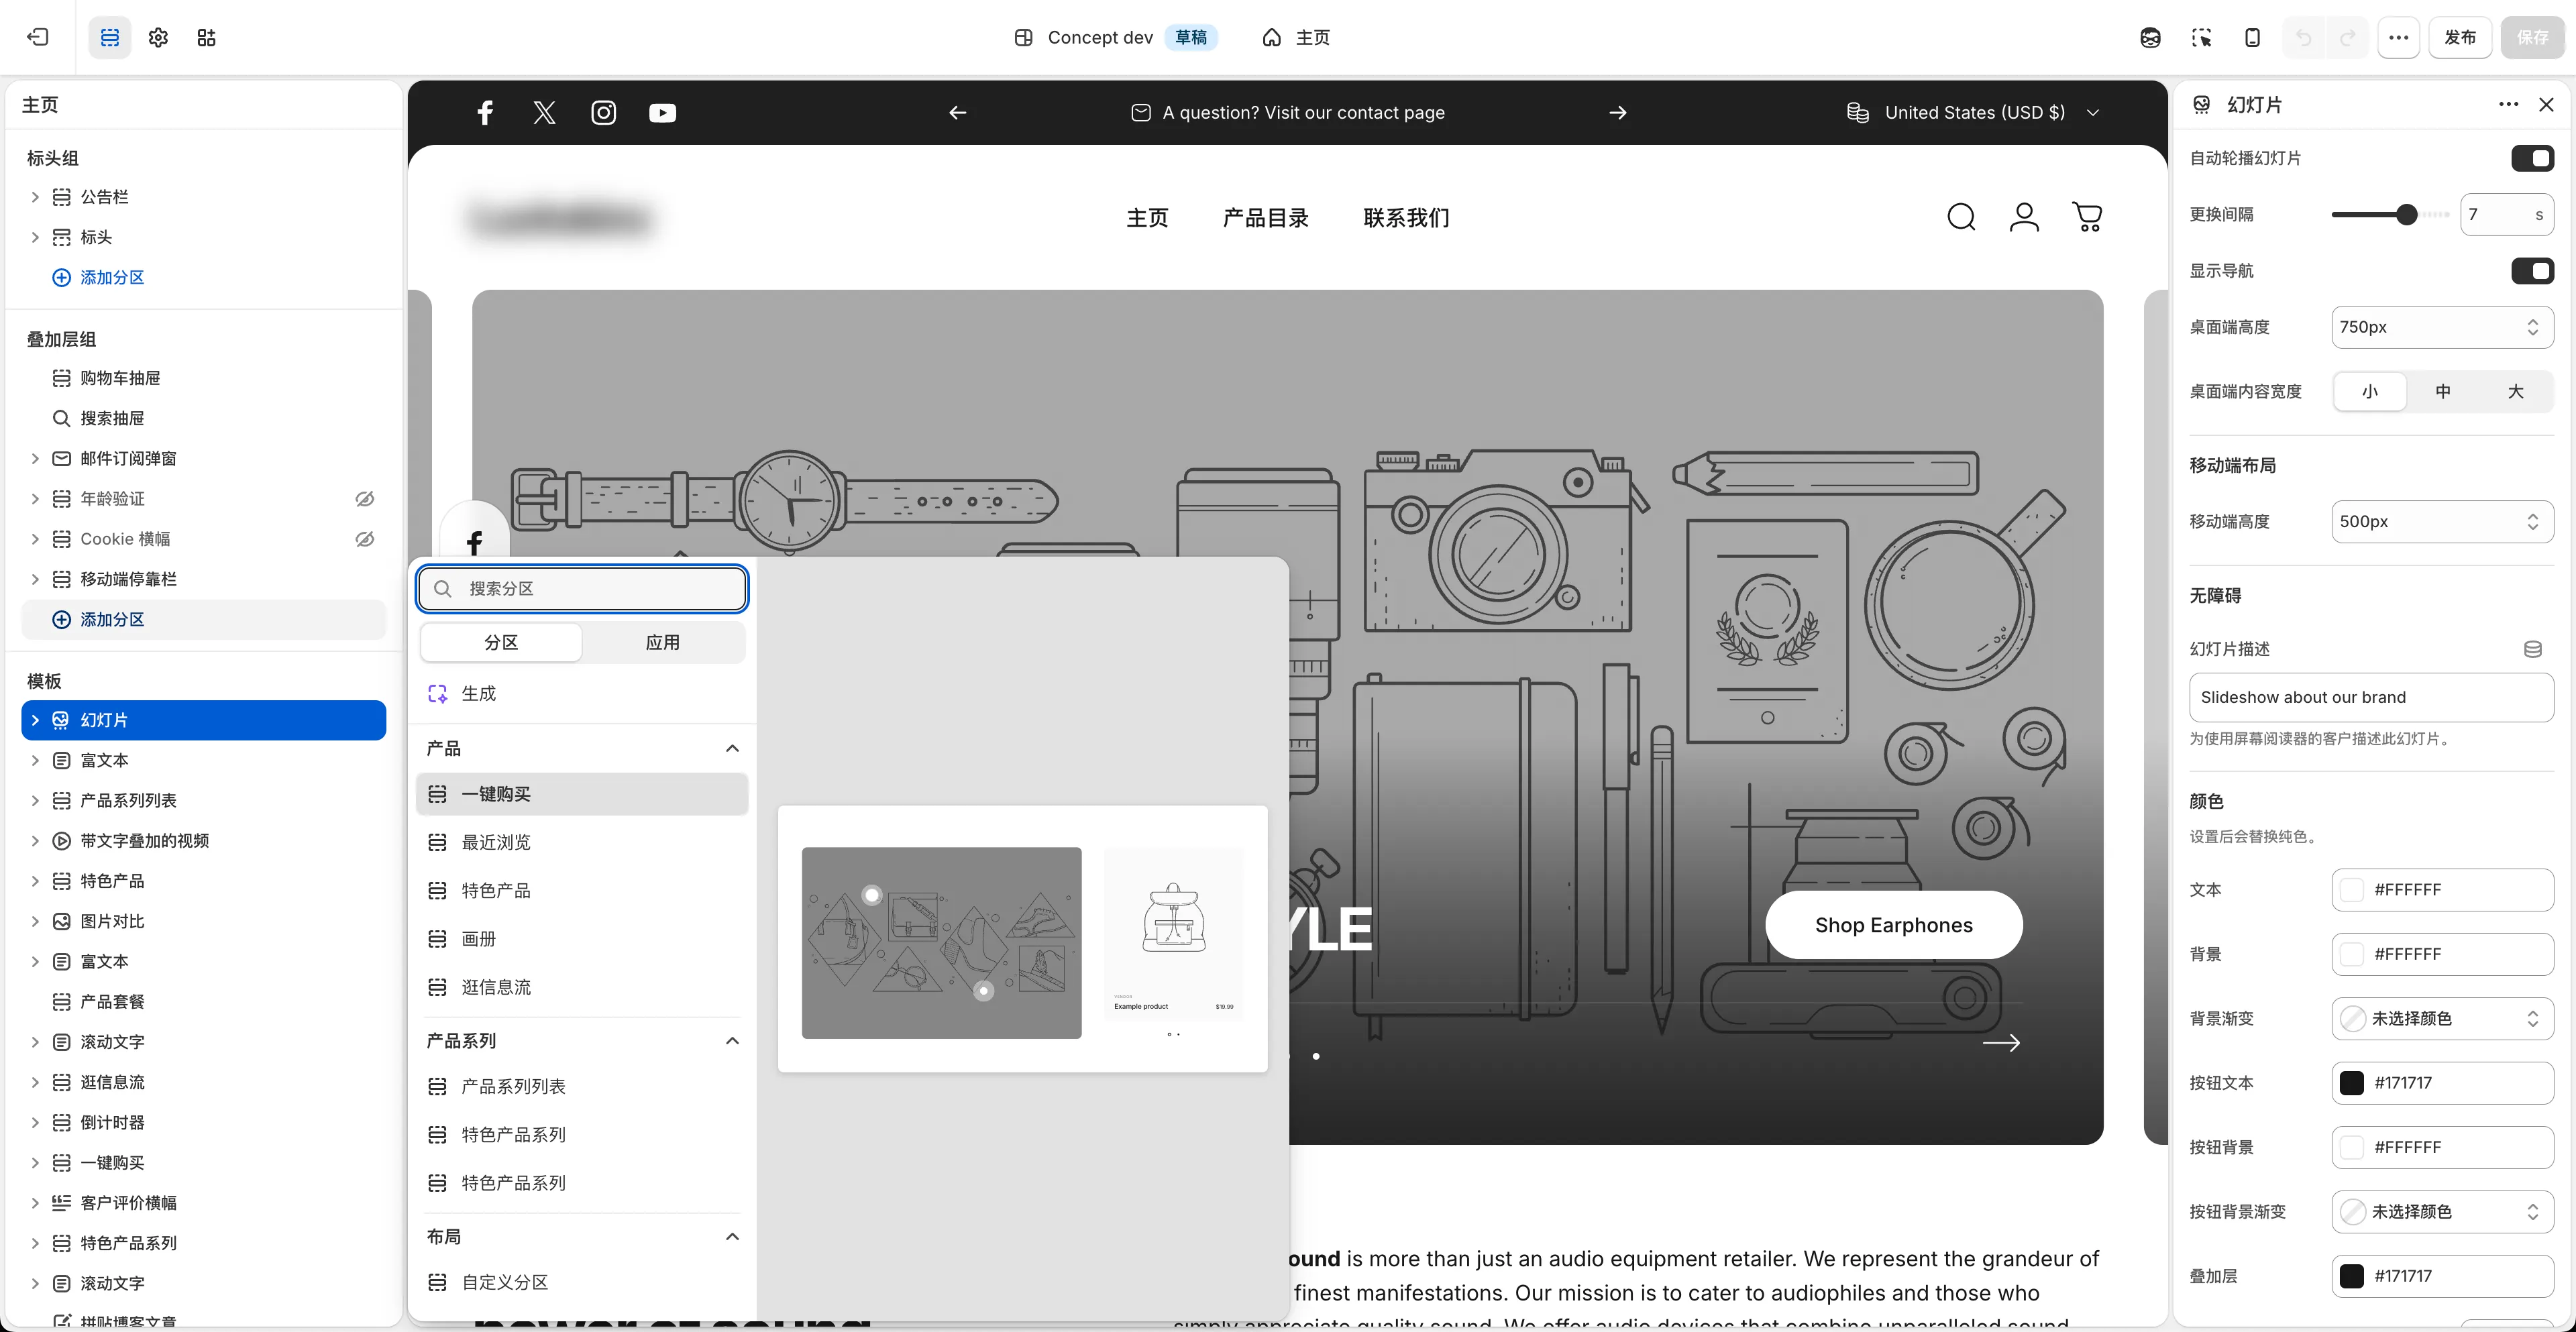Open theme settings gear icon

click(158, 37)
